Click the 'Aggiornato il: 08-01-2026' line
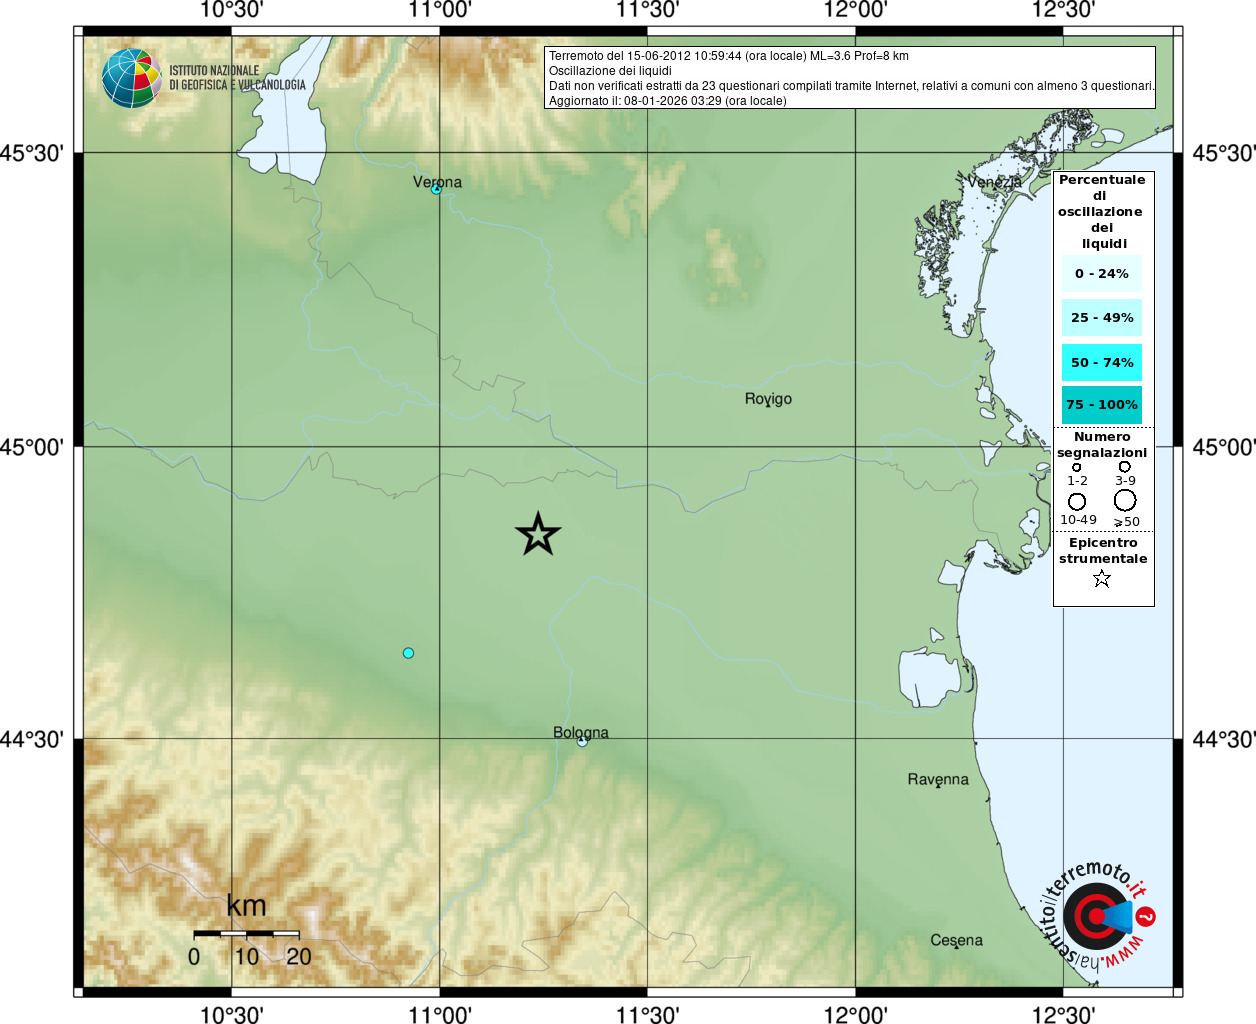The height and width of the screenshot is (1024, 1256). 668,101
